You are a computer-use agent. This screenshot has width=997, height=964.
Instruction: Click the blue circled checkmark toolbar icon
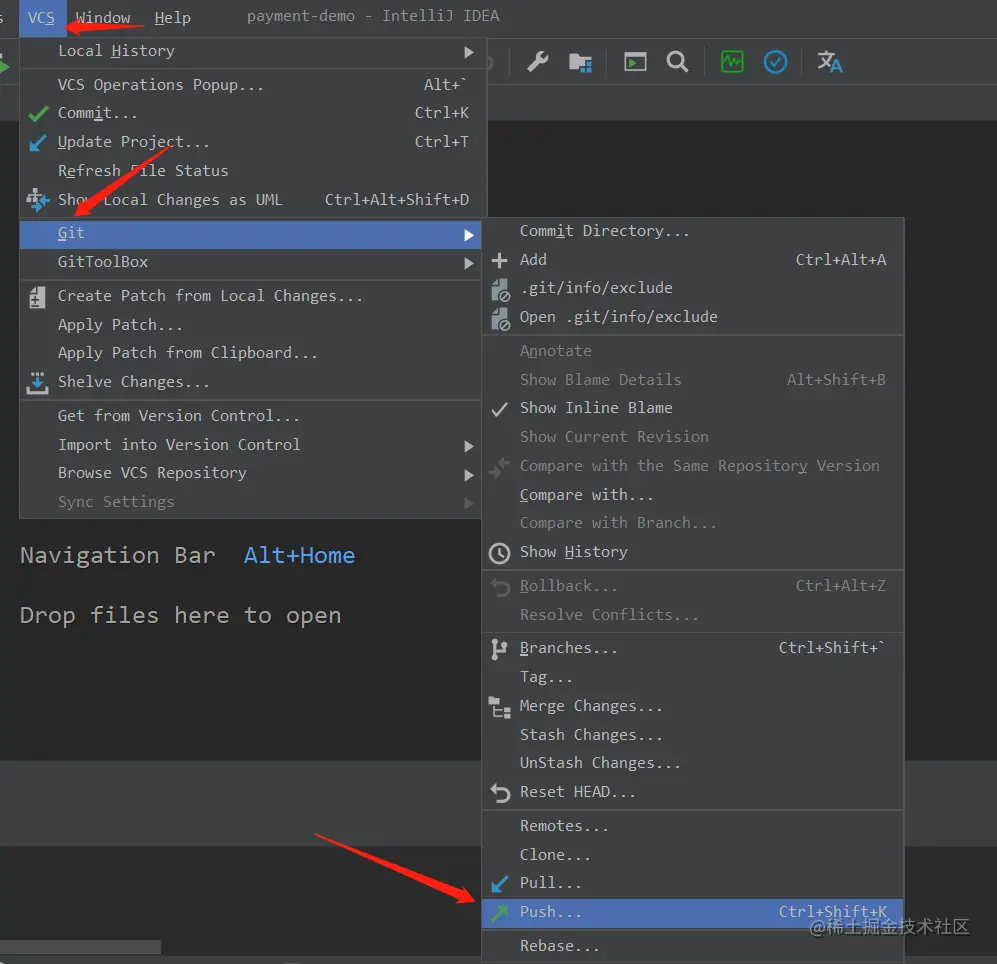(x=775, y=62)
